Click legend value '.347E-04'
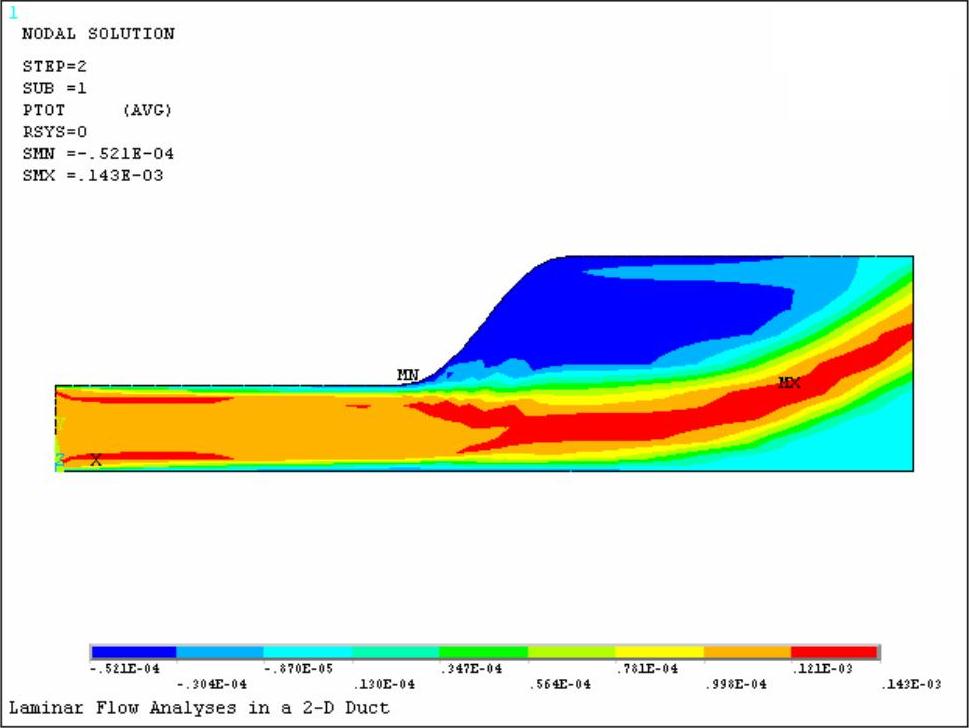Screen dimensions: 969x728 pos(472,669)
